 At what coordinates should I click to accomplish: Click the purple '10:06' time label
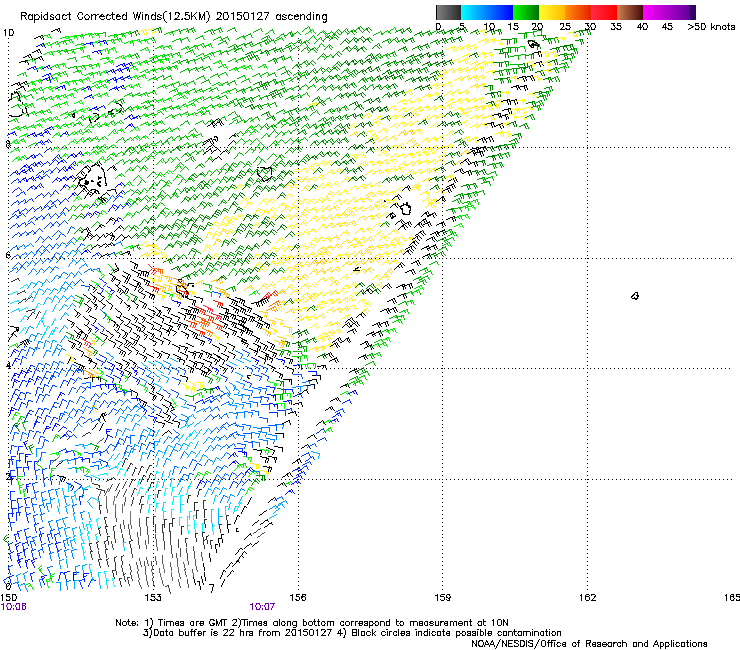click(x=13, y=607)
